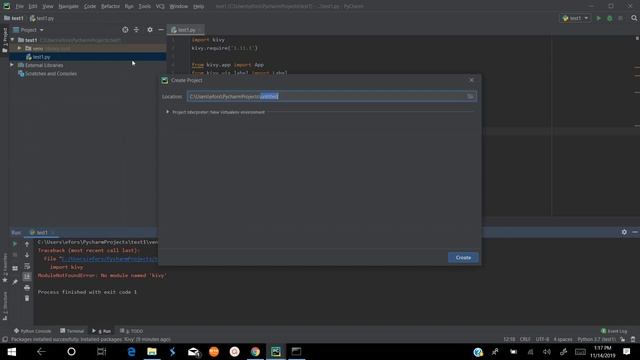Open the Window menu
The height and width of the screenshot is (360, 640).
178,7
